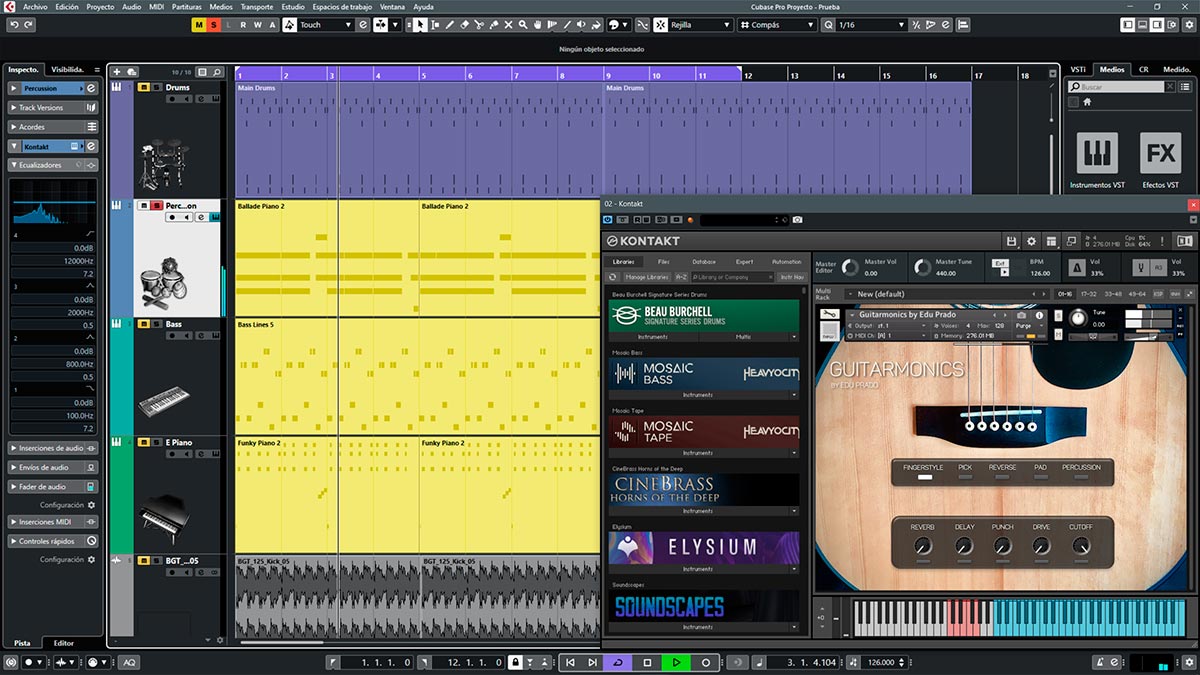
Task: Toggle left zone visibility button
Action: click(1128, 24)
